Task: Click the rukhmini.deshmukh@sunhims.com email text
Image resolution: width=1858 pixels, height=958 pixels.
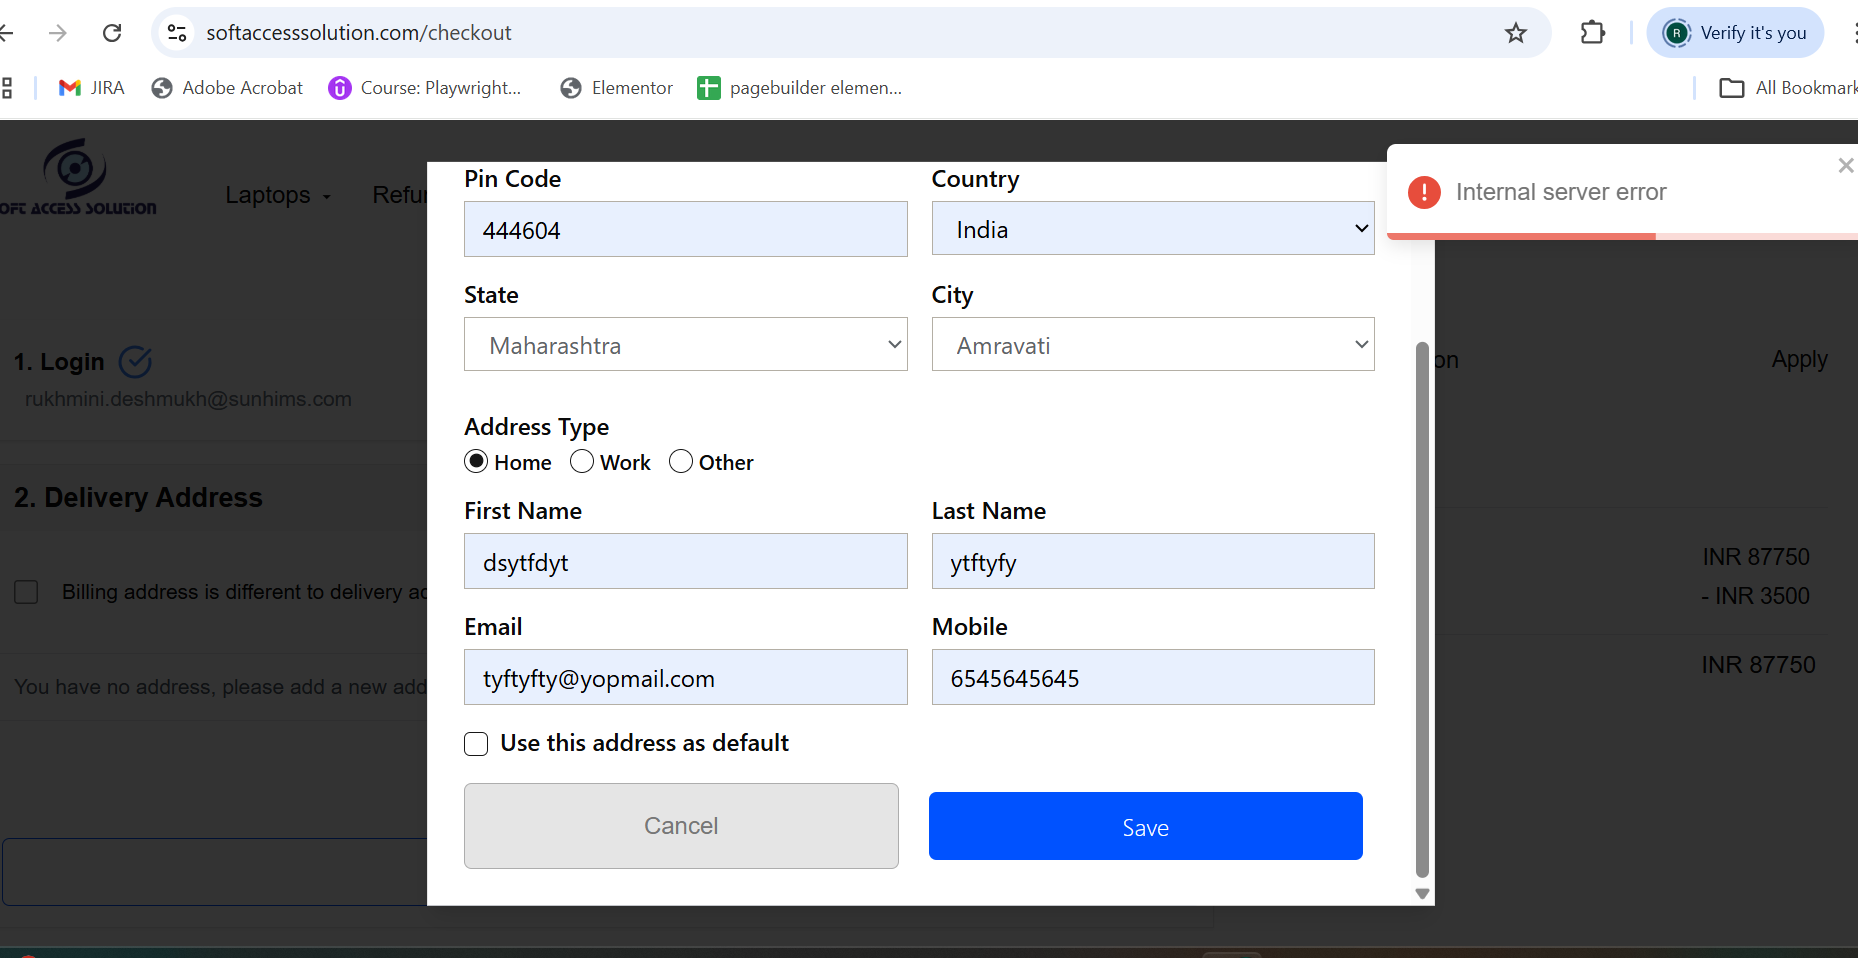Action: coord(188,399)
